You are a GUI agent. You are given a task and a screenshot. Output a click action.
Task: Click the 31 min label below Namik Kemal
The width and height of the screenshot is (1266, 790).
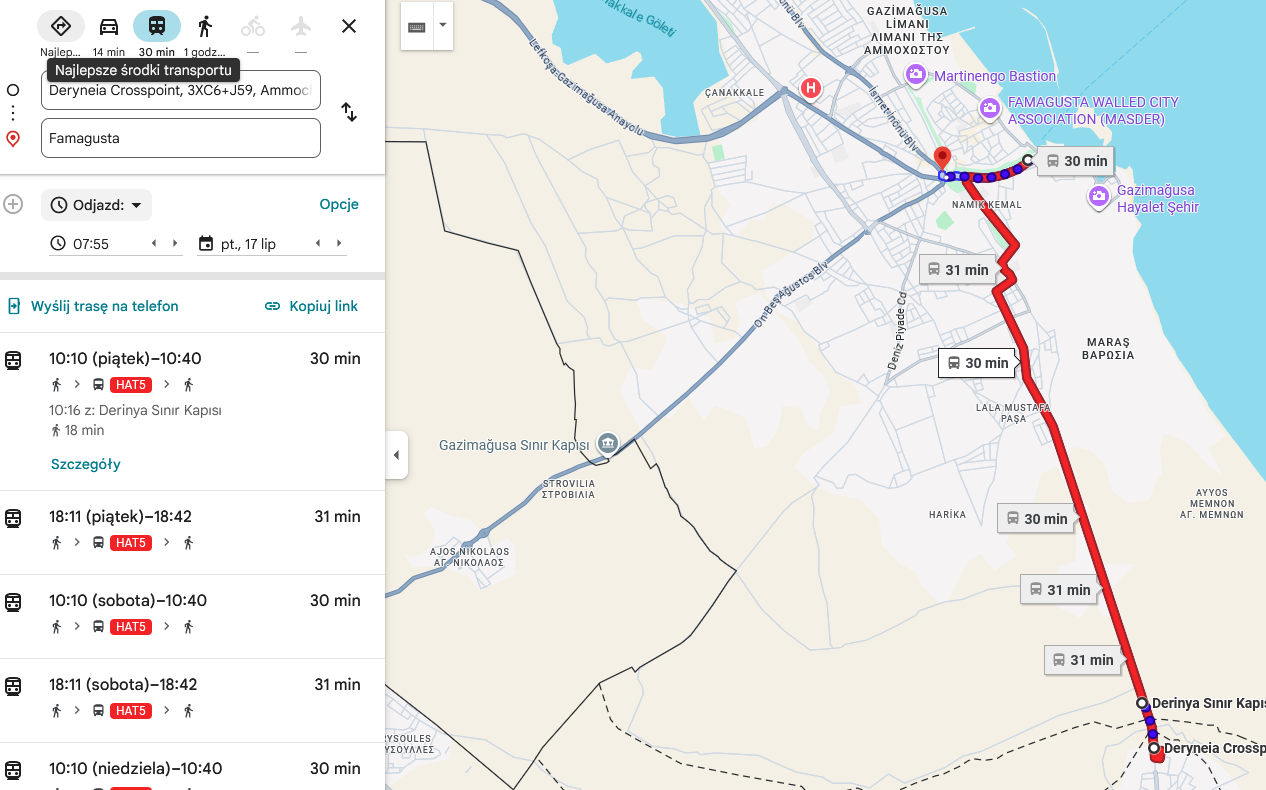(x=957, y=269)
